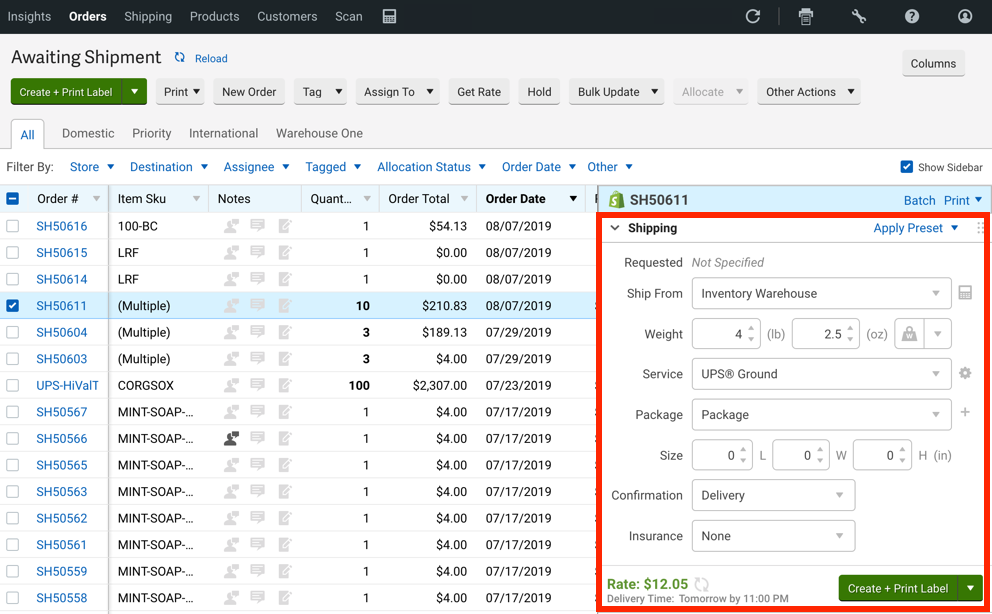The width and height of the screenshot is (992, 614).
Task: Open the Products menu
Action: tap(214, 17)
